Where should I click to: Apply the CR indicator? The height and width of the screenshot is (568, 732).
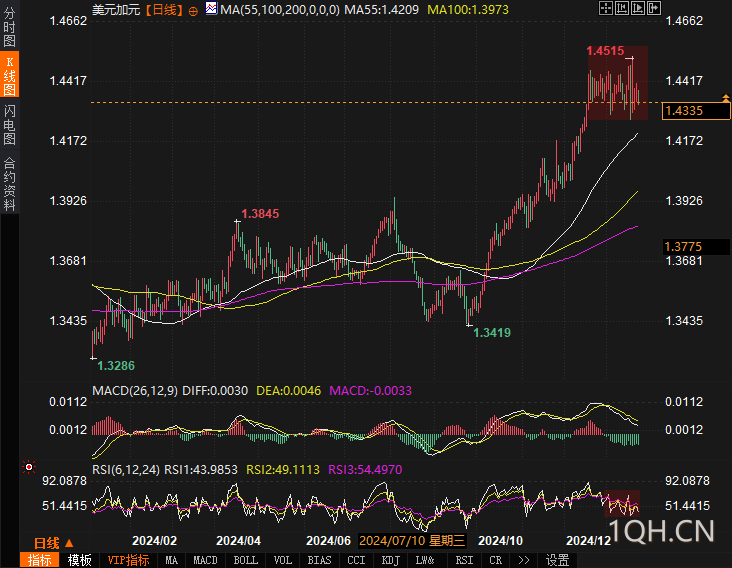(x=496, y=560)
